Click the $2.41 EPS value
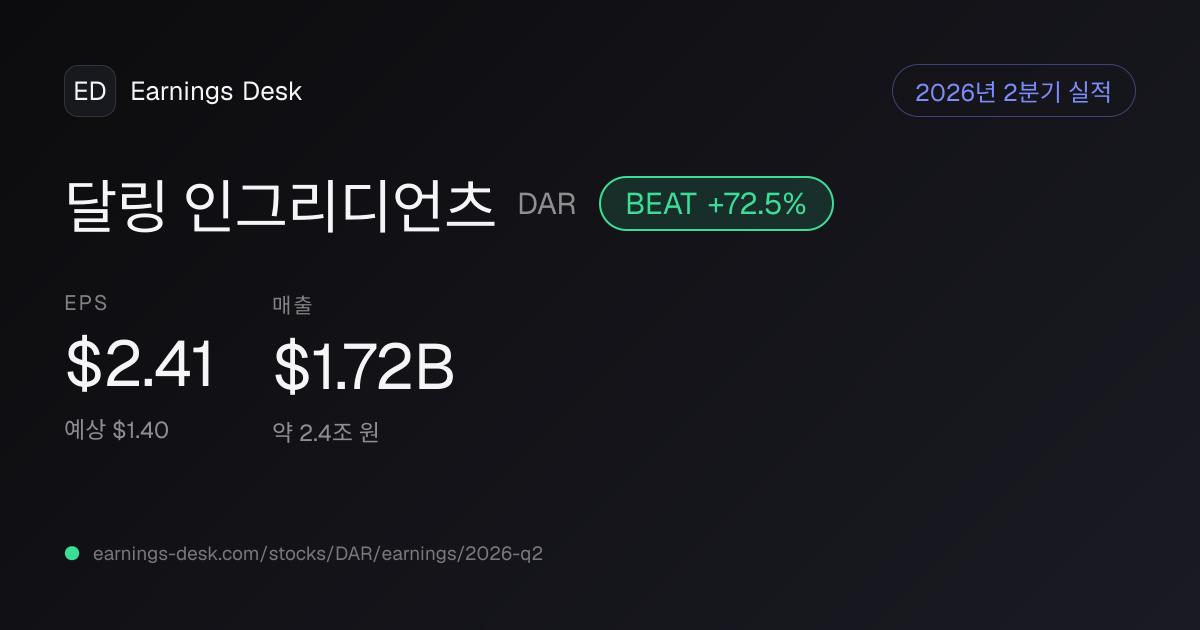 tap(140, 365)
